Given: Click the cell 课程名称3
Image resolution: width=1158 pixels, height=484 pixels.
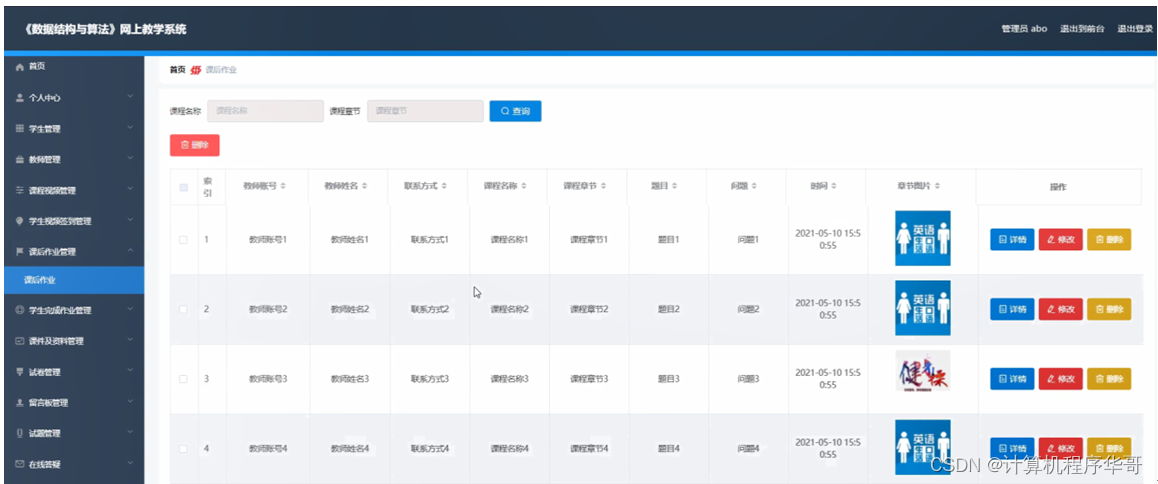Looking at the screenshot, I should 510,378.
